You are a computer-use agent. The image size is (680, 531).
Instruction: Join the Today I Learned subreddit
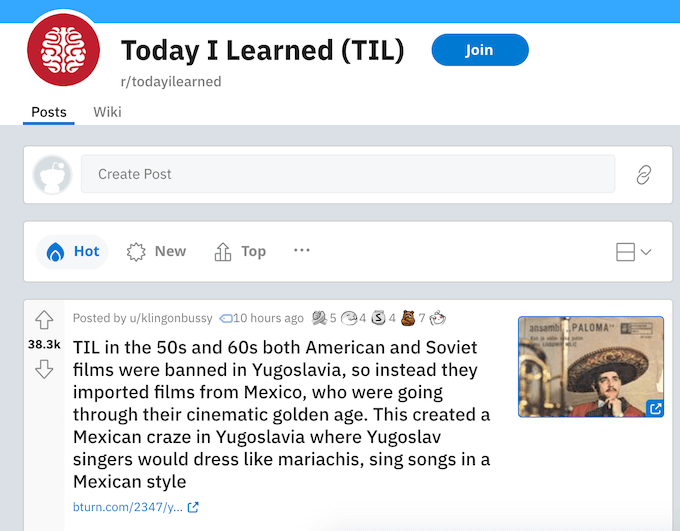pos(479,50)
